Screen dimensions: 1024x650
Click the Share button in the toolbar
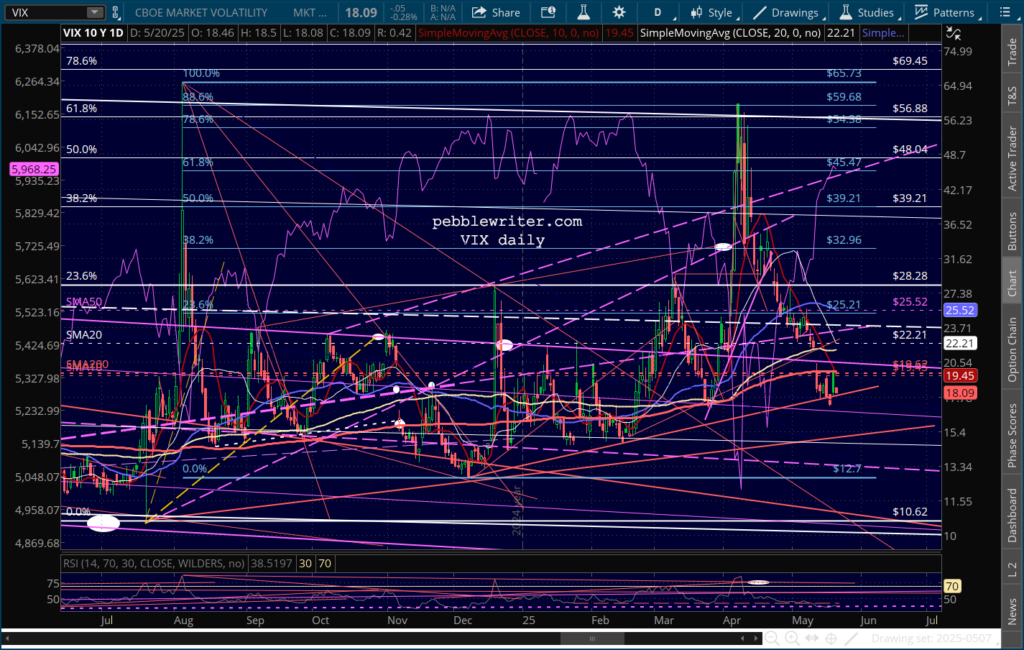pos(496,13)
